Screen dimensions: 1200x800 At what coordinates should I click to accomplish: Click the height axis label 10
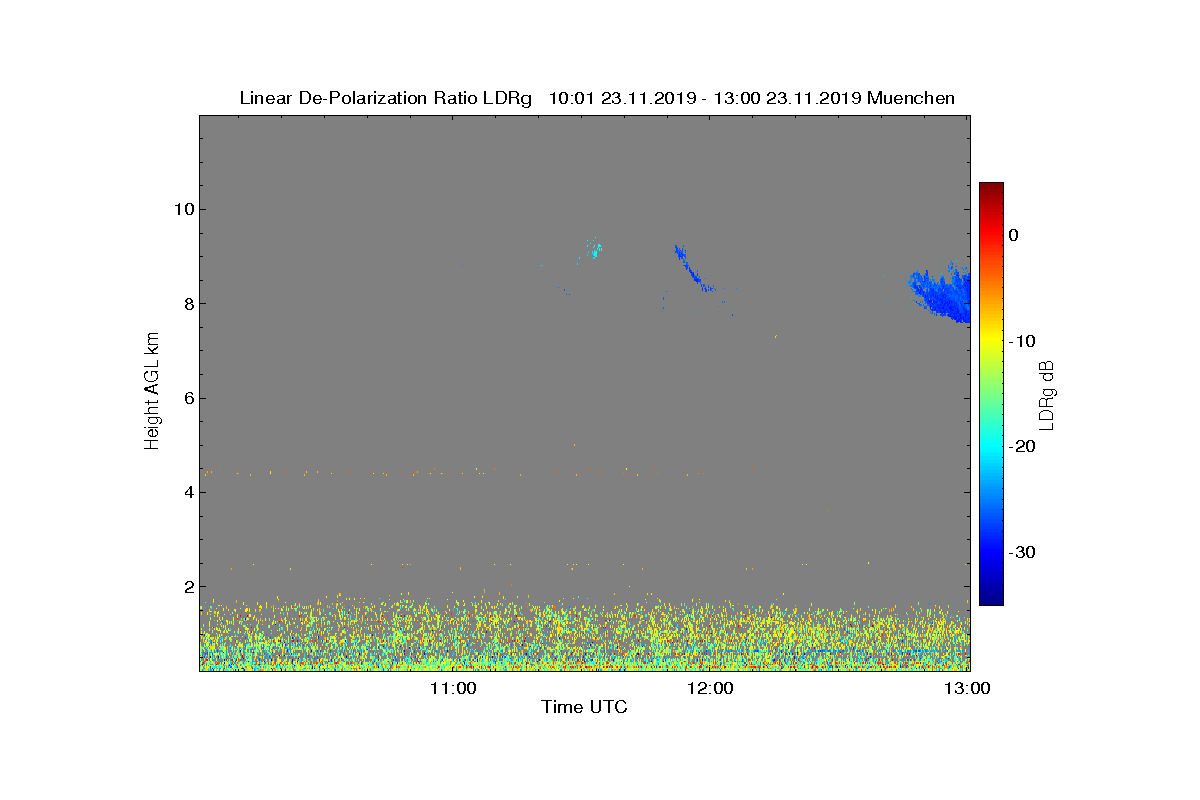(x=183, y=209)
